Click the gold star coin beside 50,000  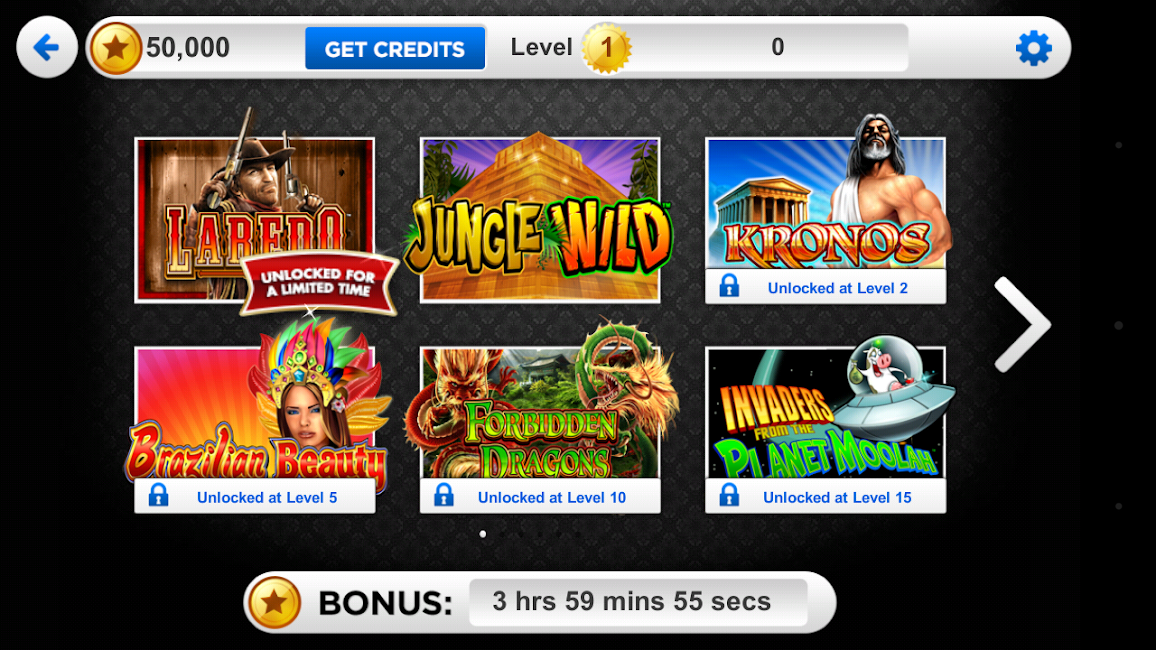(x=115, y=49)
